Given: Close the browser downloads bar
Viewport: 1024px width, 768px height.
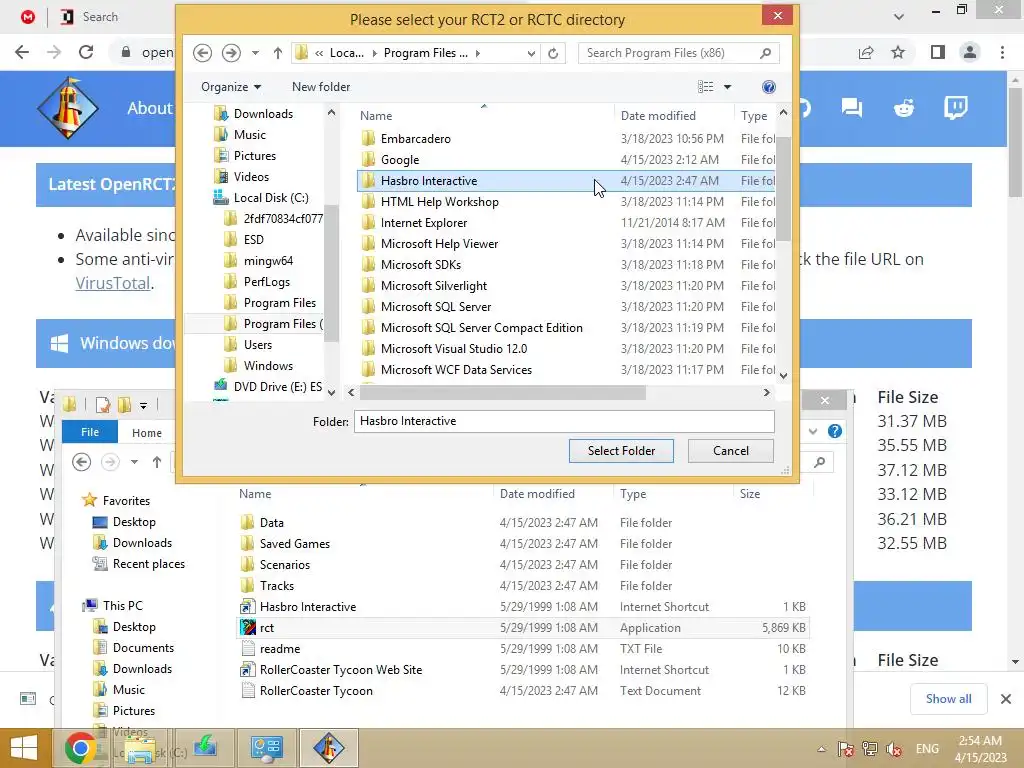Looking at the screenshot, I should [x=1006, y=699].
